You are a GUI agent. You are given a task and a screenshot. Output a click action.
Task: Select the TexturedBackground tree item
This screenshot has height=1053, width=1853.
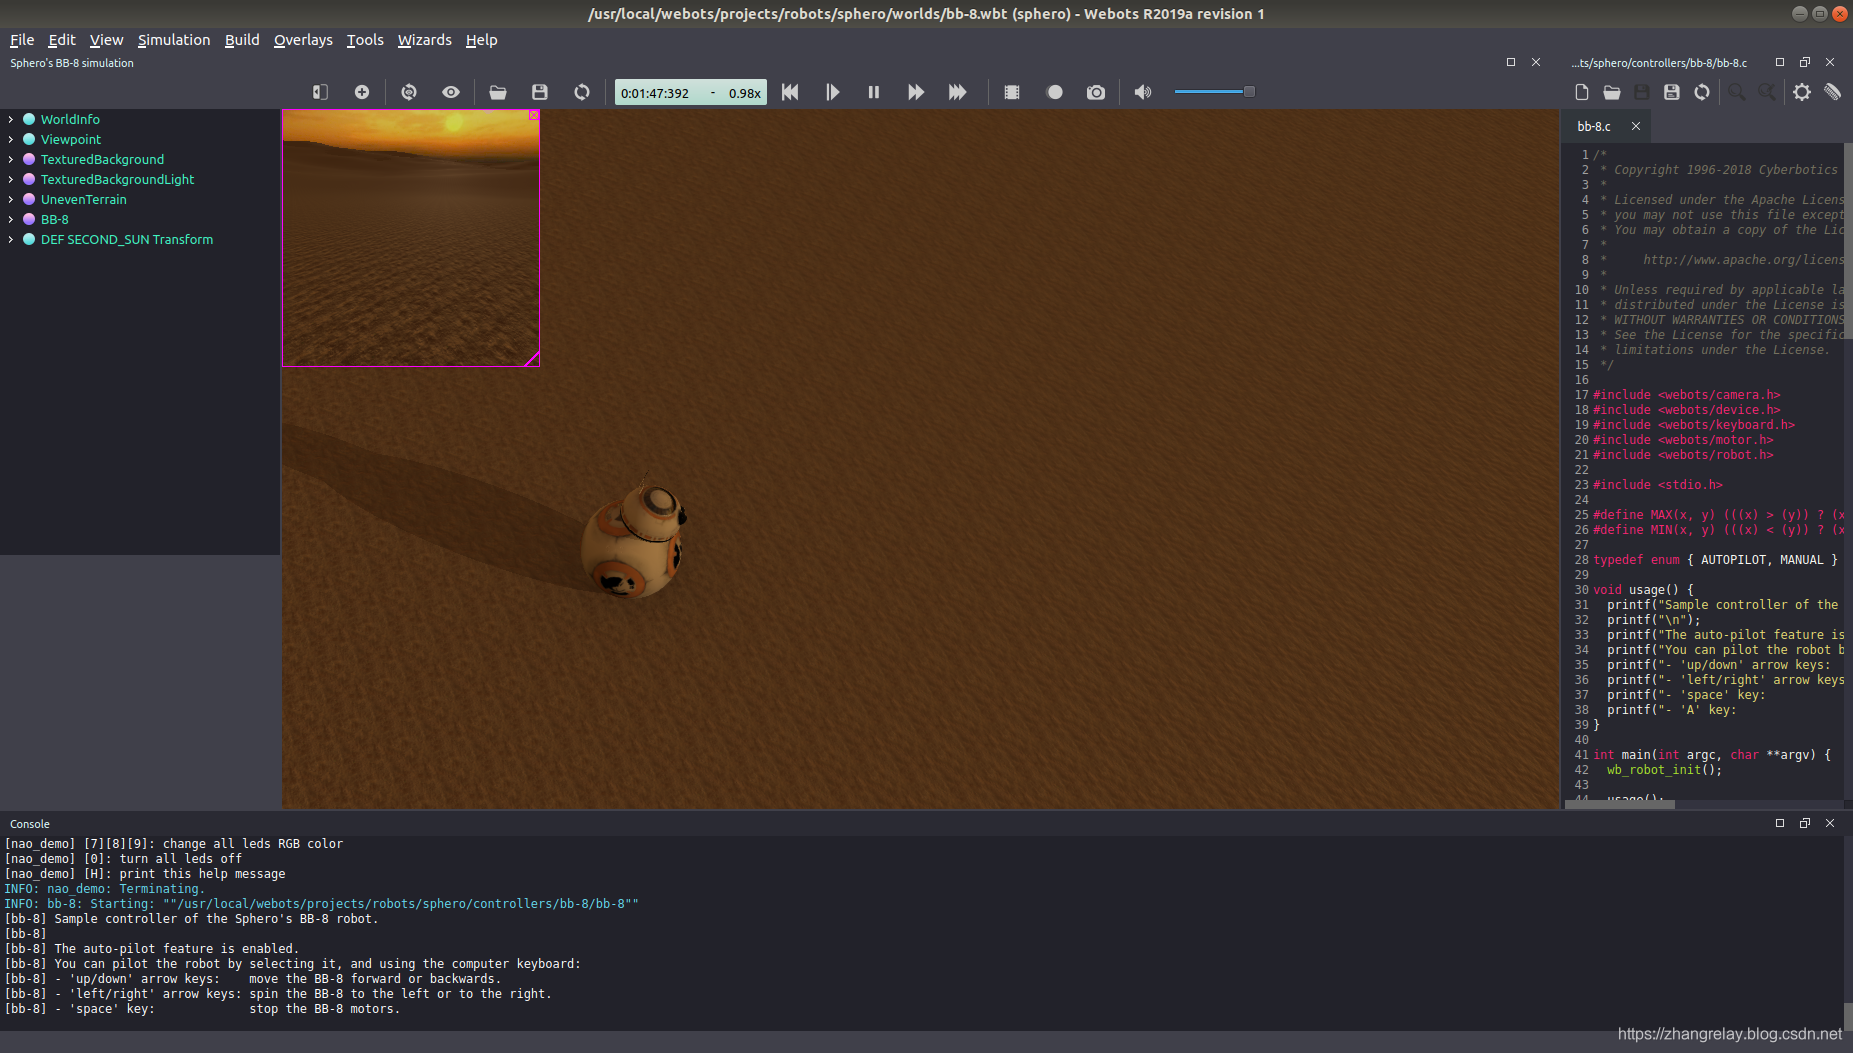coord(102,159)
